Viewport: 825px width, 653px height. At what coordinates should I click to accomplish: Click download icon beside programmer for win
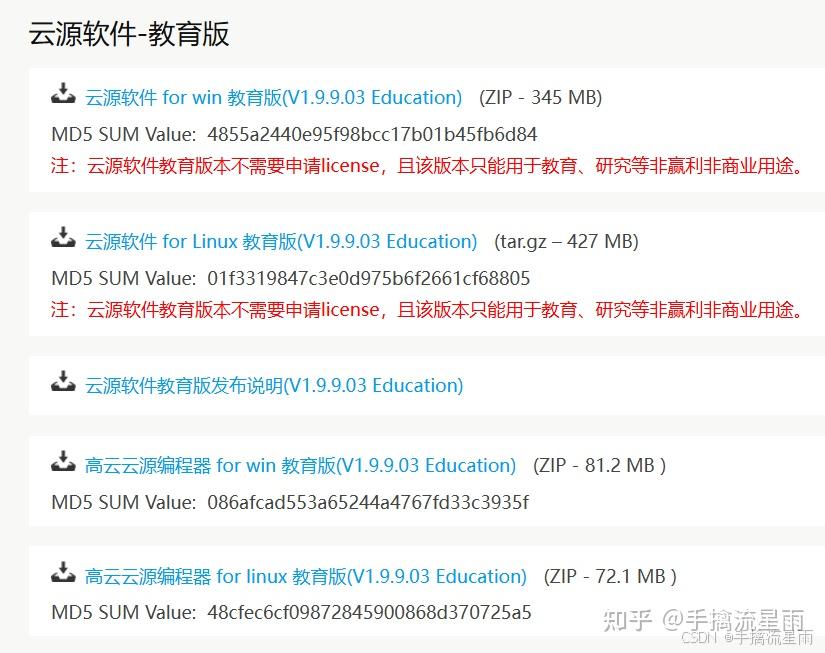click(x=63, y=461)
